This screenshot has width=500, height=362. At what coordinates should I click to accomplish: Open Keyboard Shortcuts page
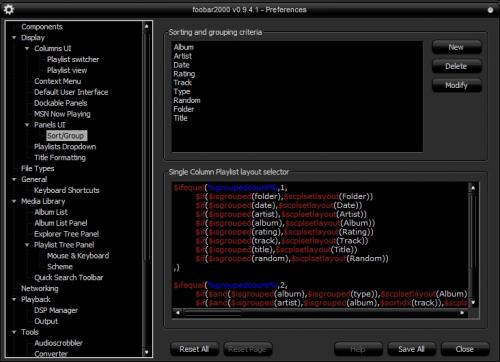coord(67,190)
